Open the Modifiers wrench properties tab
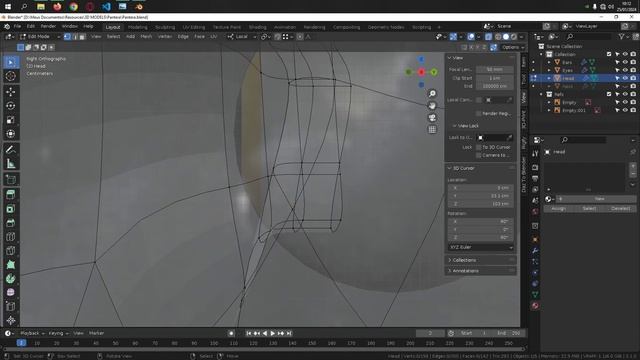 tap(535, 251)
